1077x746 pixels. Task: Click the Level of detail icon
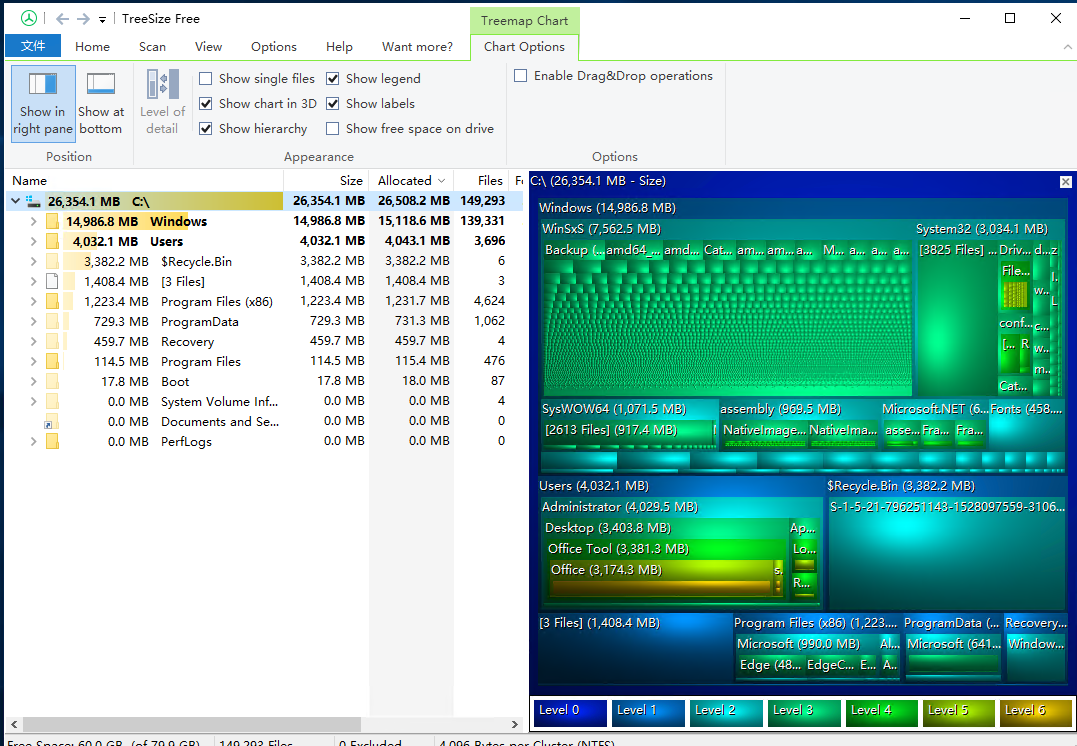(x=162, y=103)
